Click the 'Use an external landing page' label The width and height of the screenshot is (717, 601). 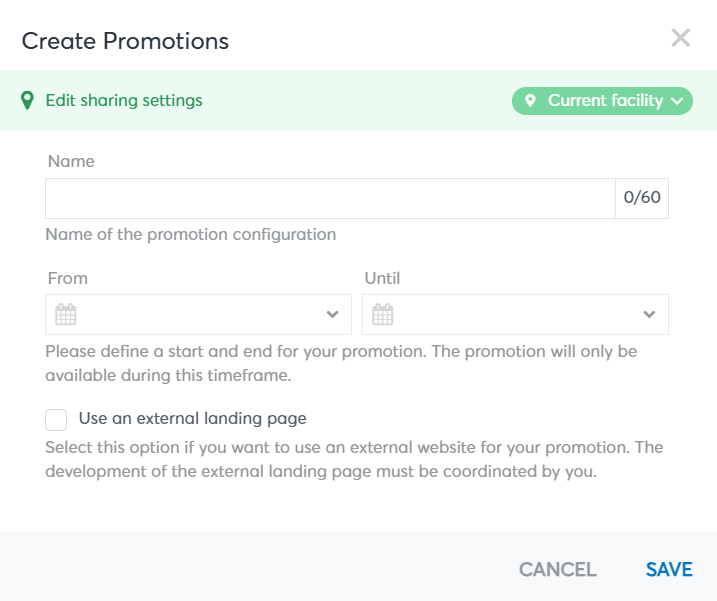(x=193, y=419)
